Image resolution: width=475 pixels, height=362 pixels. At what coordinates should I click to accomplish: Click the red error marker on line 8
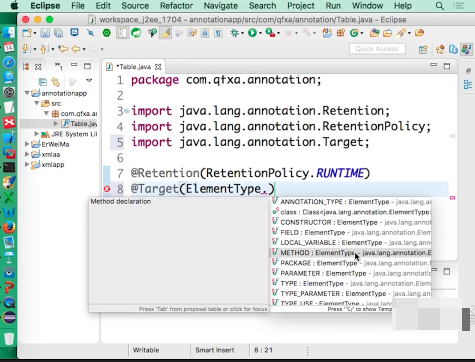coord(107,189)
